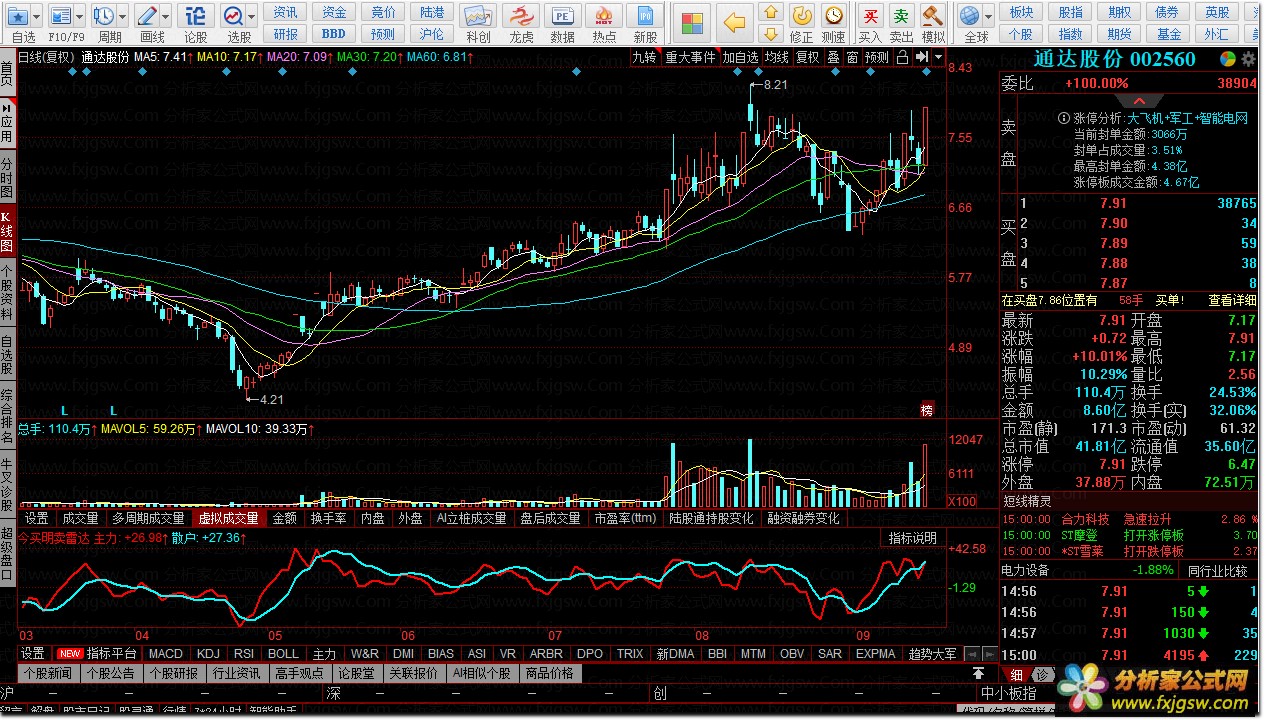Collapse the 涨停分析 panel red arrow
Image resolution: width=1265 pixels, height=720 pixels.
(1139, 102)
